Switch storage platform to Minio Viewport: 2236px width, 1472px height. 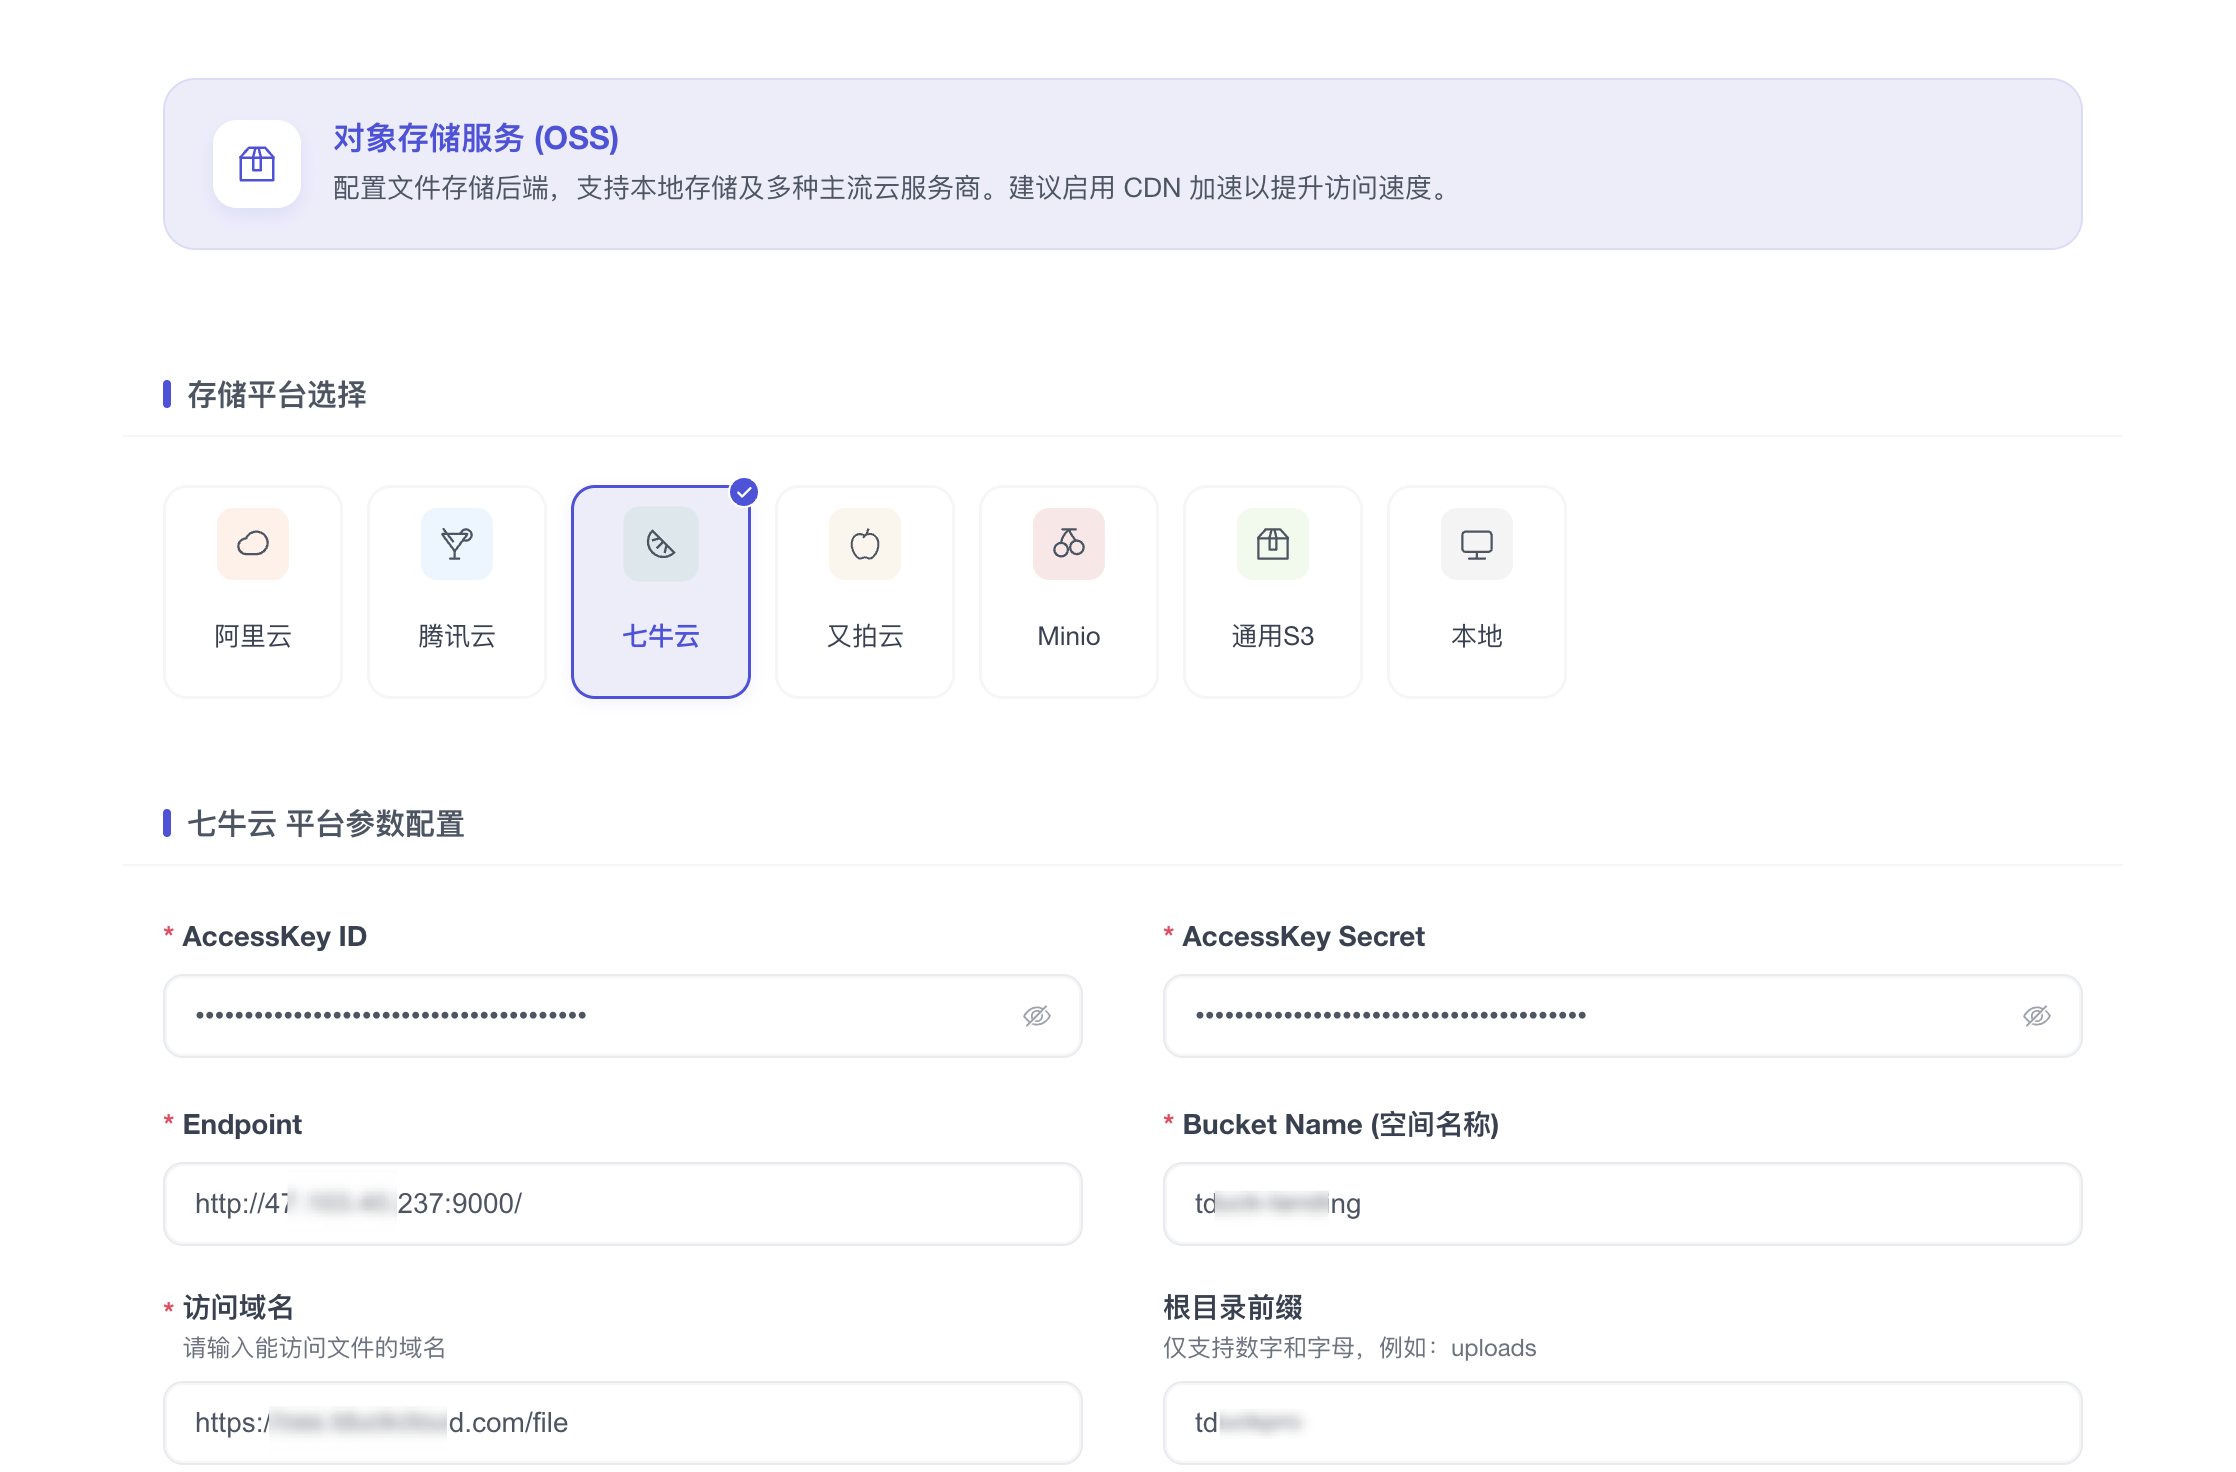click(x=1069, y=592)
